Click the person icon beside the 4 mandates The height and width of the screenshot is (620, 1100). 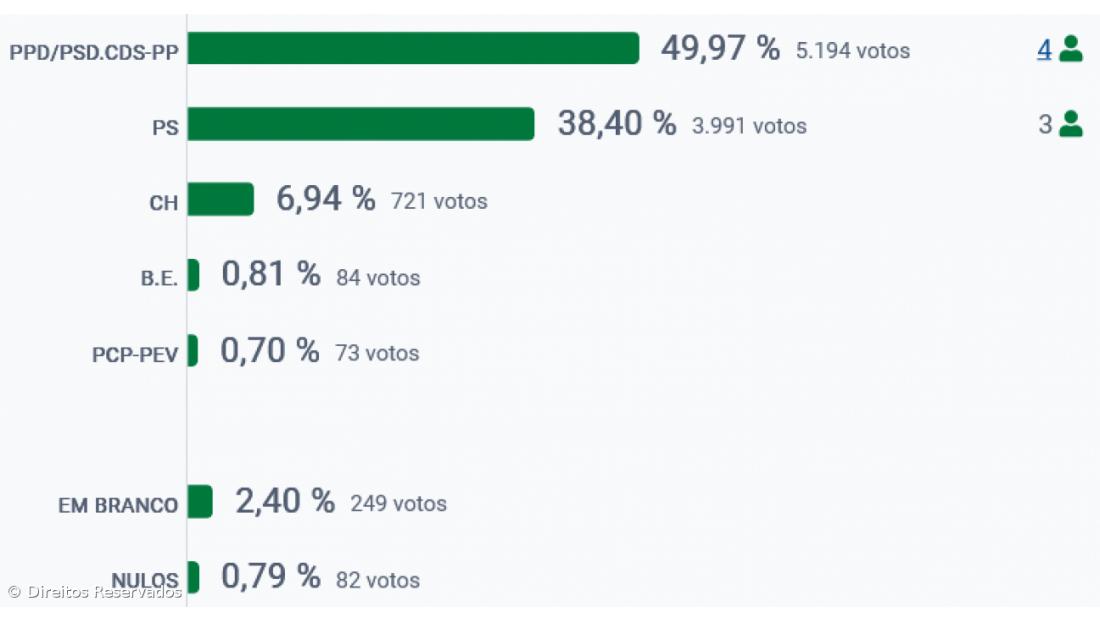[x=1070, y=48]
